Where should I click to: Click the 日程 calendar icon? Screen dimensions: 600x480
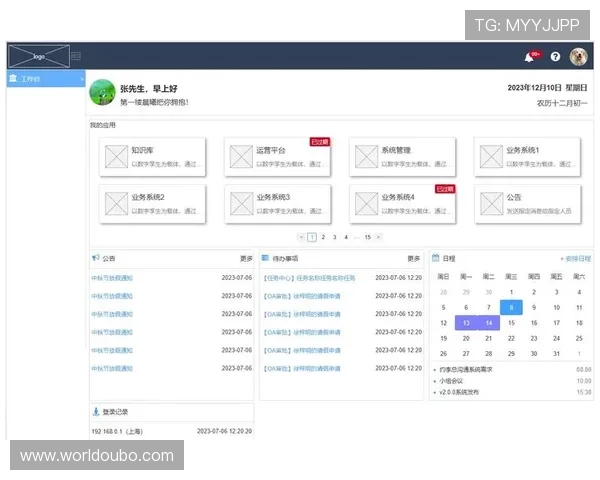coord(435,258)
